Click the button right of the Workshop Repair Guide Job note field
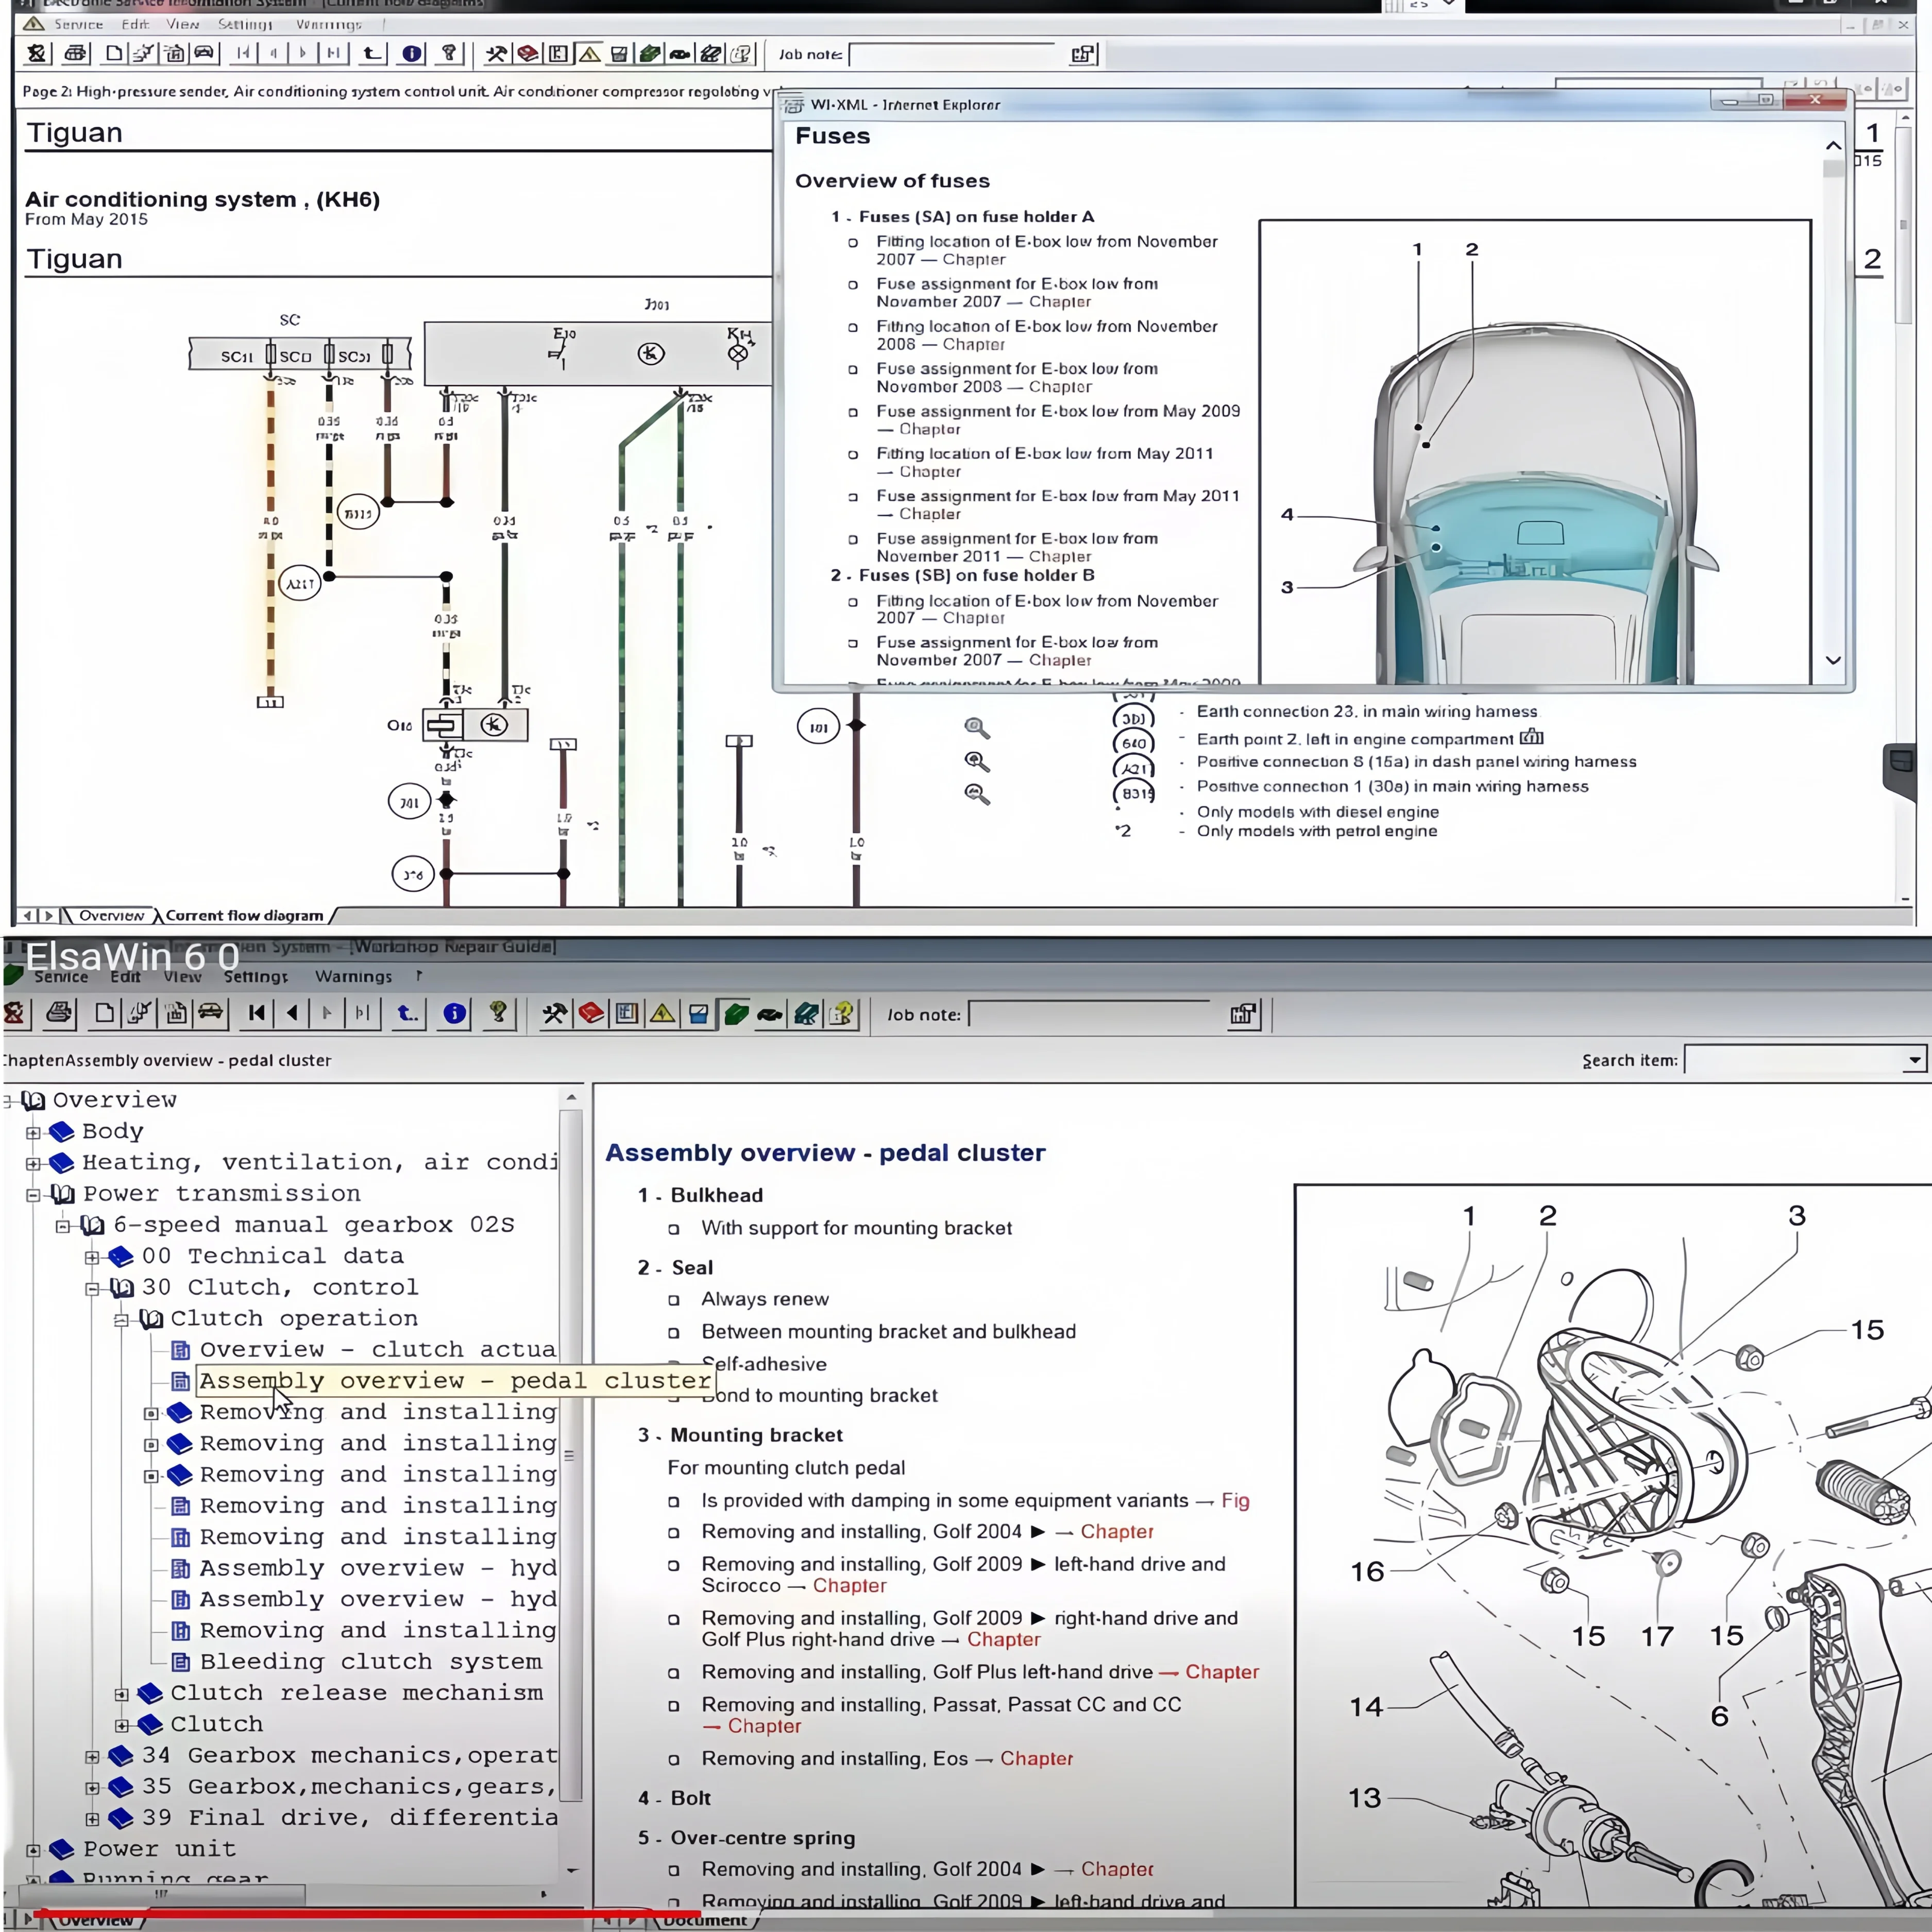Screen dimensions: 1932x1932 (1242, 1014)
